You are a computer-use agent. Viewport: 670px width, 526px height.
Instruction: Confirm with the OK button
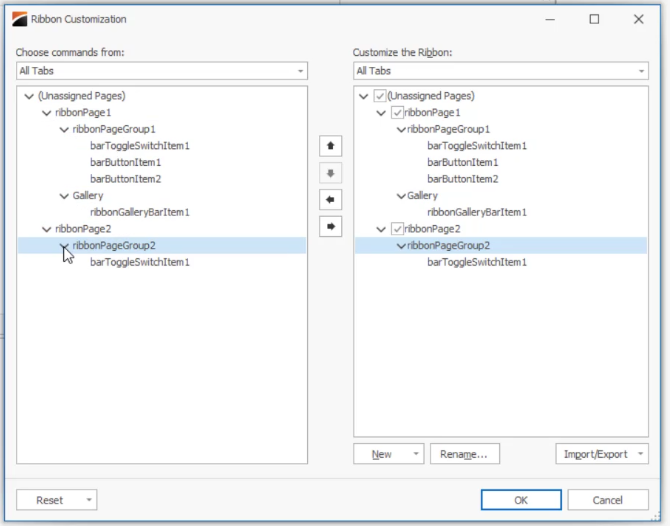coord(521,500)
